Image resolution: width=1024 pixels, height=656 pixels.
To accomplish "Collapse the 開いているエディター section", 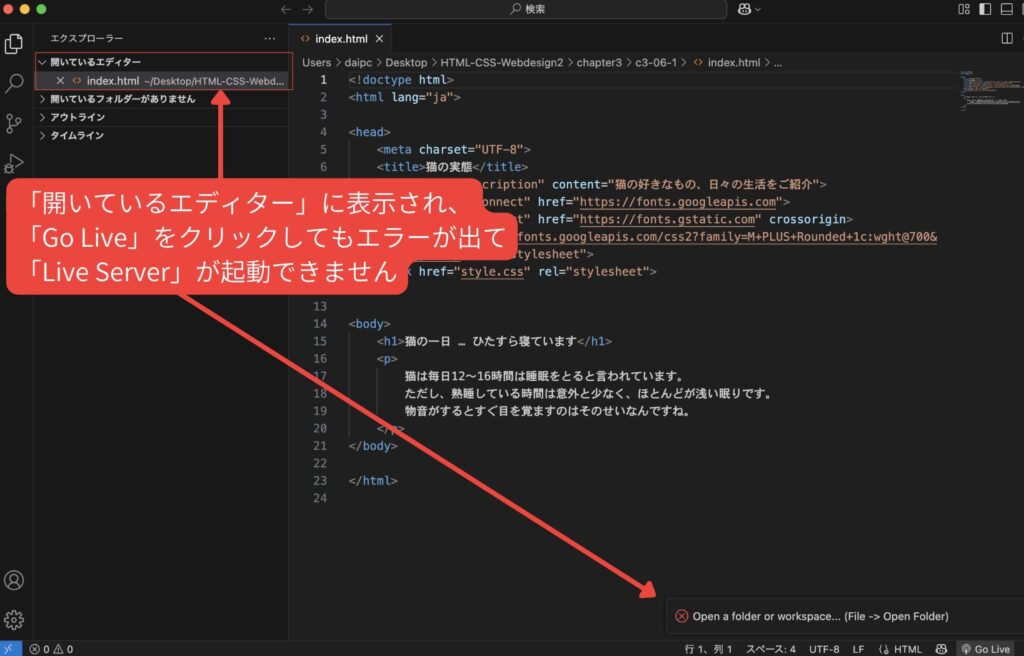I will point(42,62).
